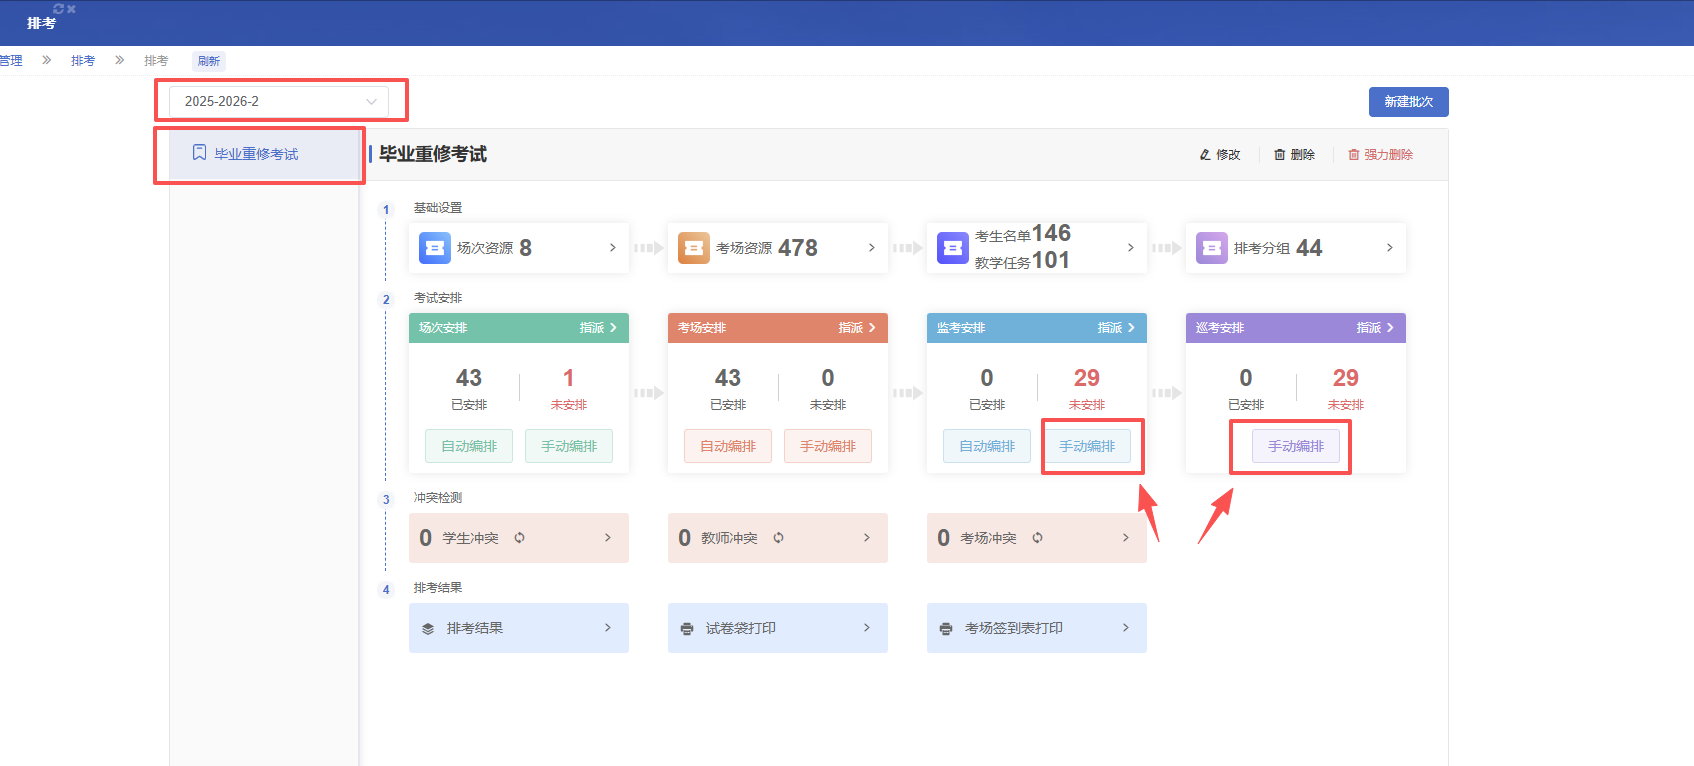This screenshot has height=766, width=1694.
Task: Expand 指派 on the 巡考安排 header
Action: coord(1375,328)
